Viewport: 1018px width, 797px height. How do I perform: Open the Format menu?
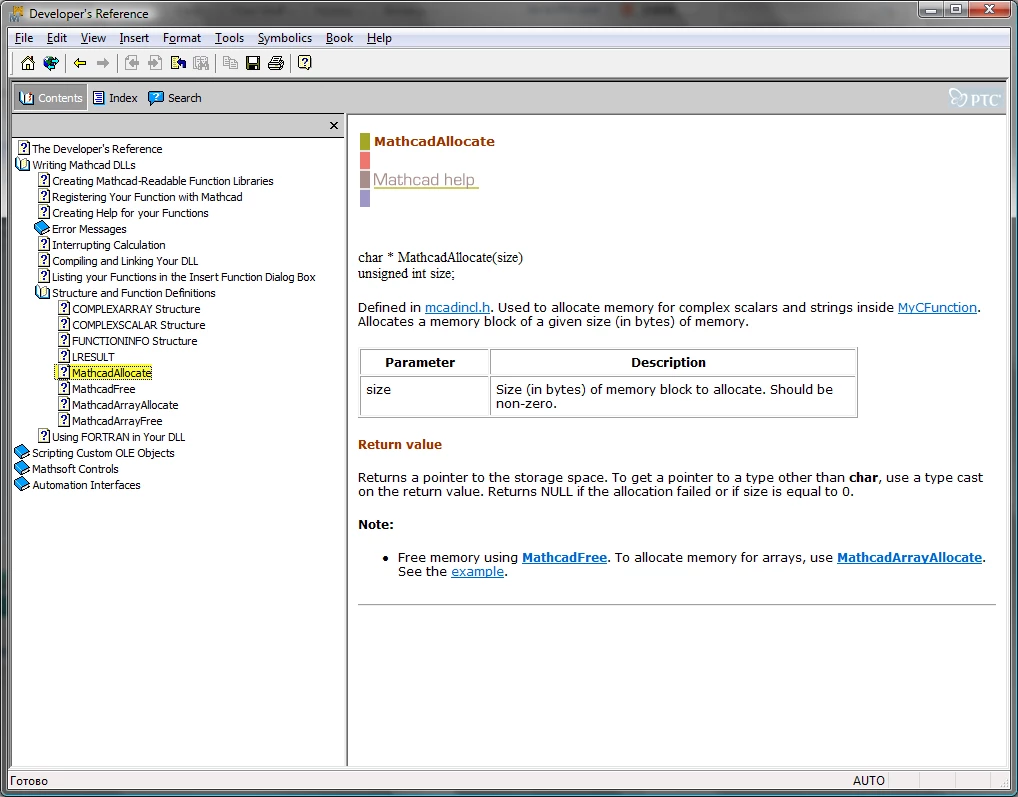point(182,38)
